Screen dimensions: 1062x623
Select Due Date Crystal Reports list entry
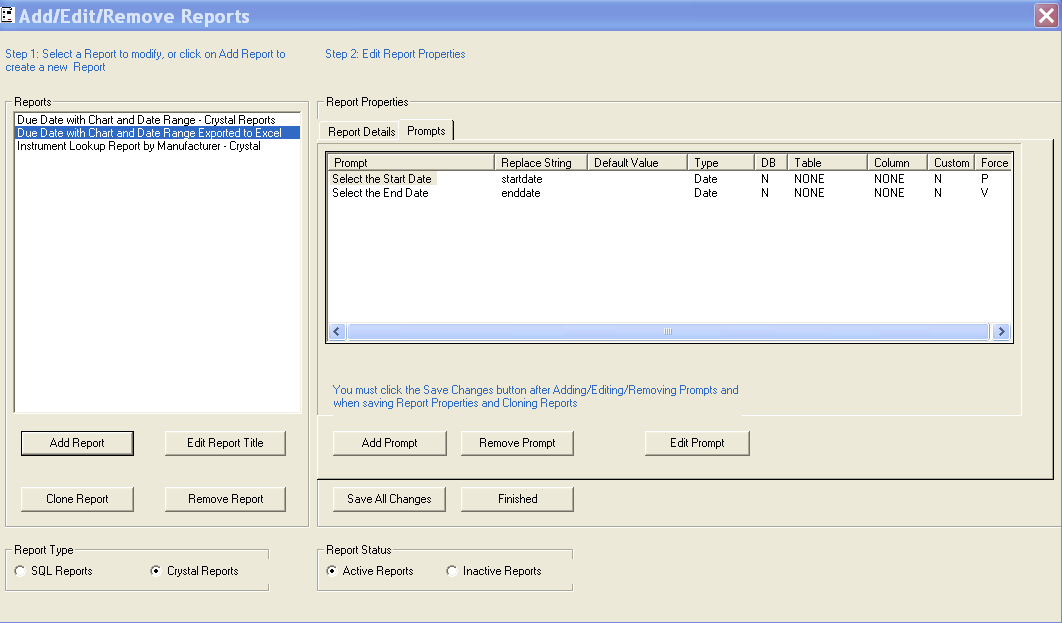pyautogui.click(x=145, y=120)
